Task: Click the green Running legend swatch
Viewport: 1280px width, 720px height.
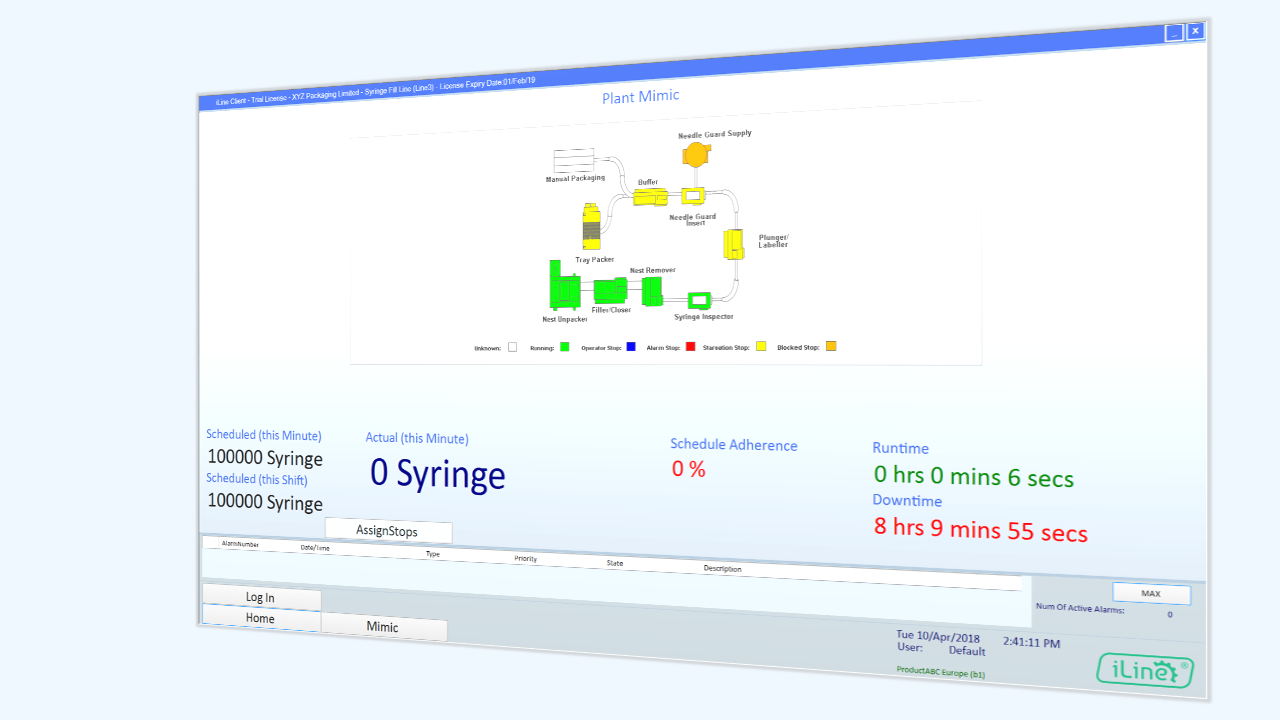Action: pos(564,346)
